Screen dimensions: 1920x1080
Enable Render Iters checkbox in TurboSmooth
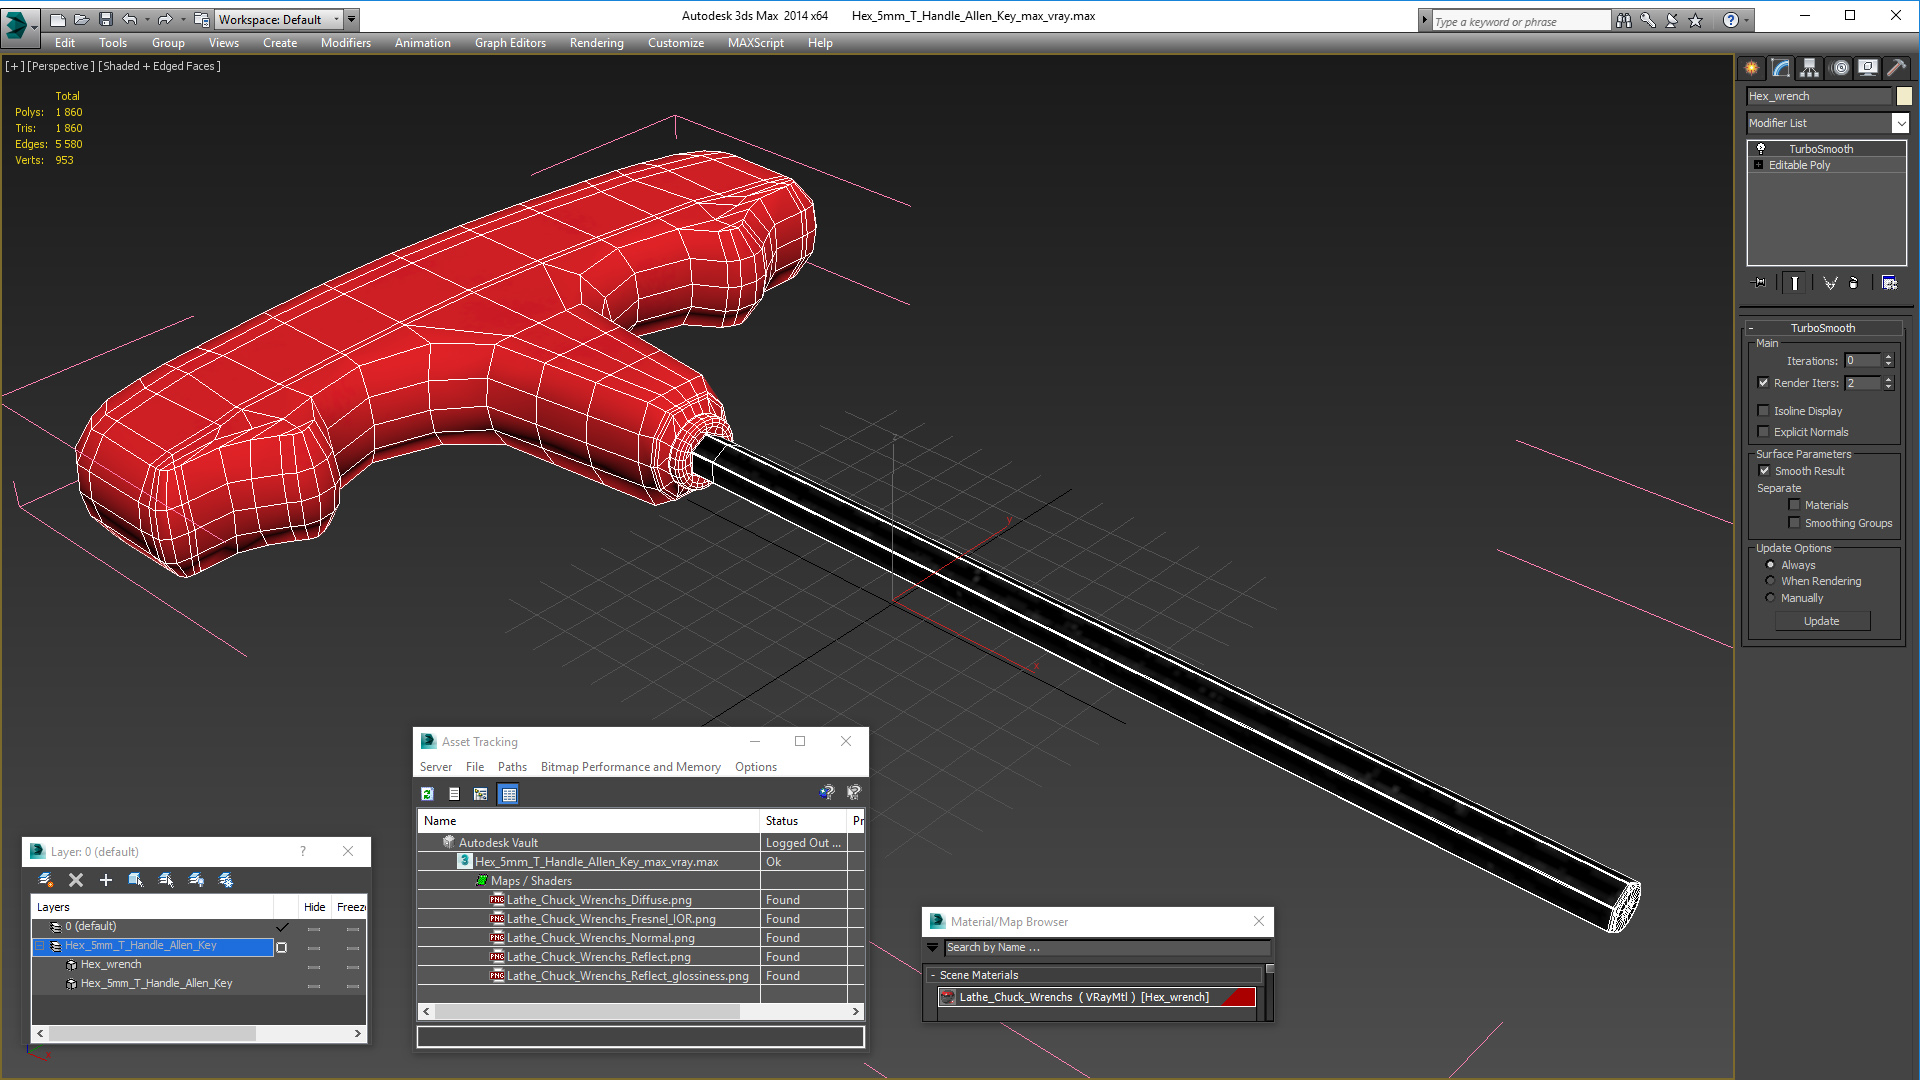(1764, 382)
